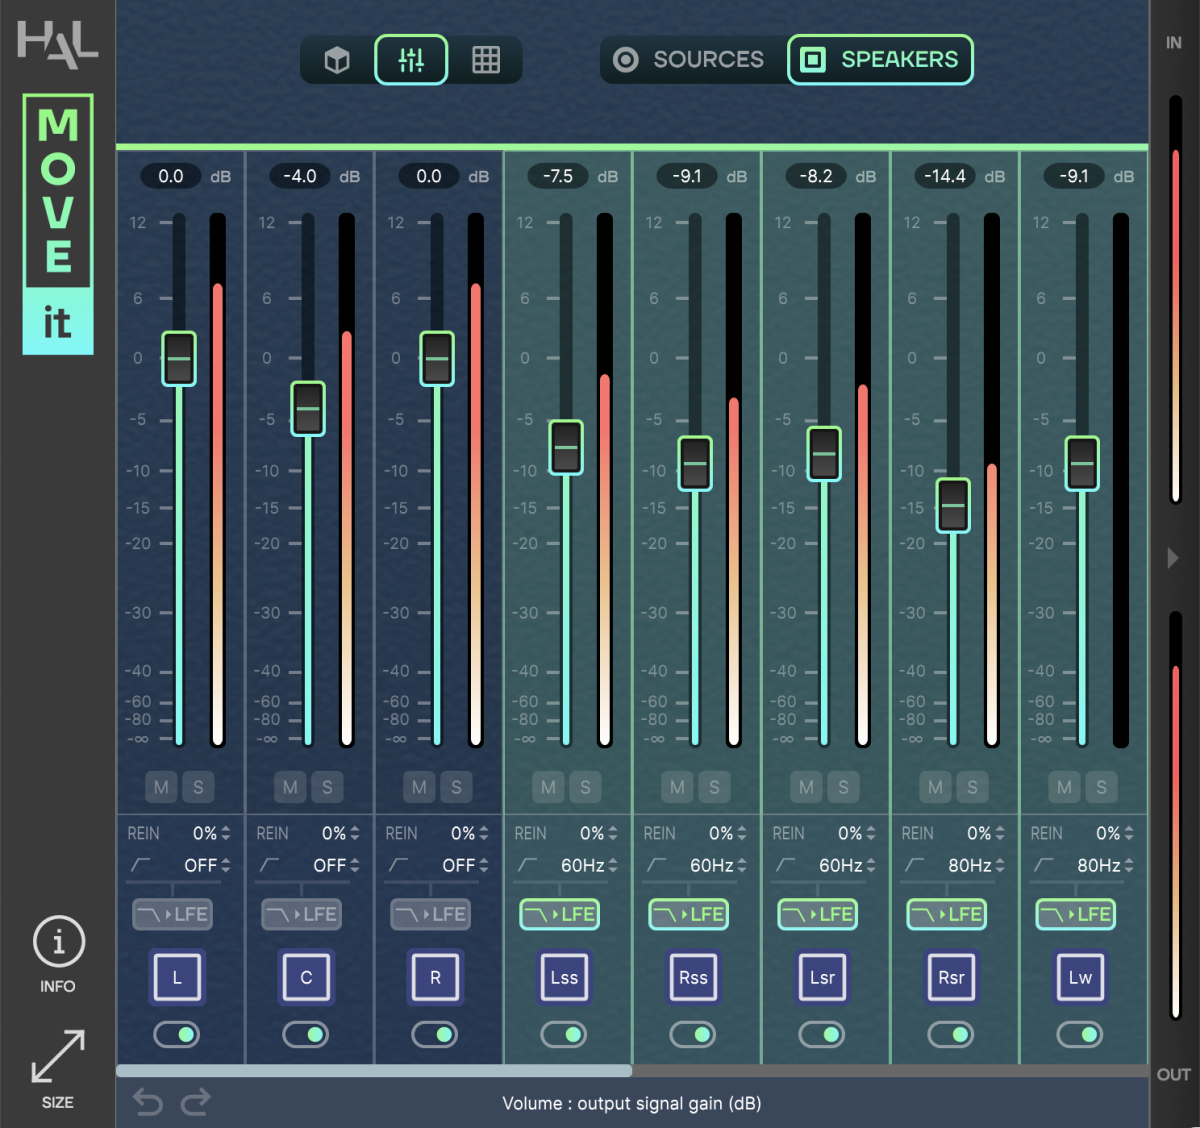Grab the Rsr channel volume fader handle

tap(953, 505)
